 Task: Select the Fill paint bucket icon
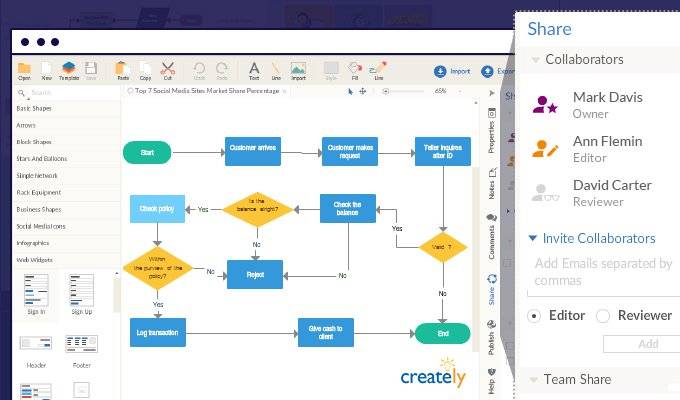(355, 69)
